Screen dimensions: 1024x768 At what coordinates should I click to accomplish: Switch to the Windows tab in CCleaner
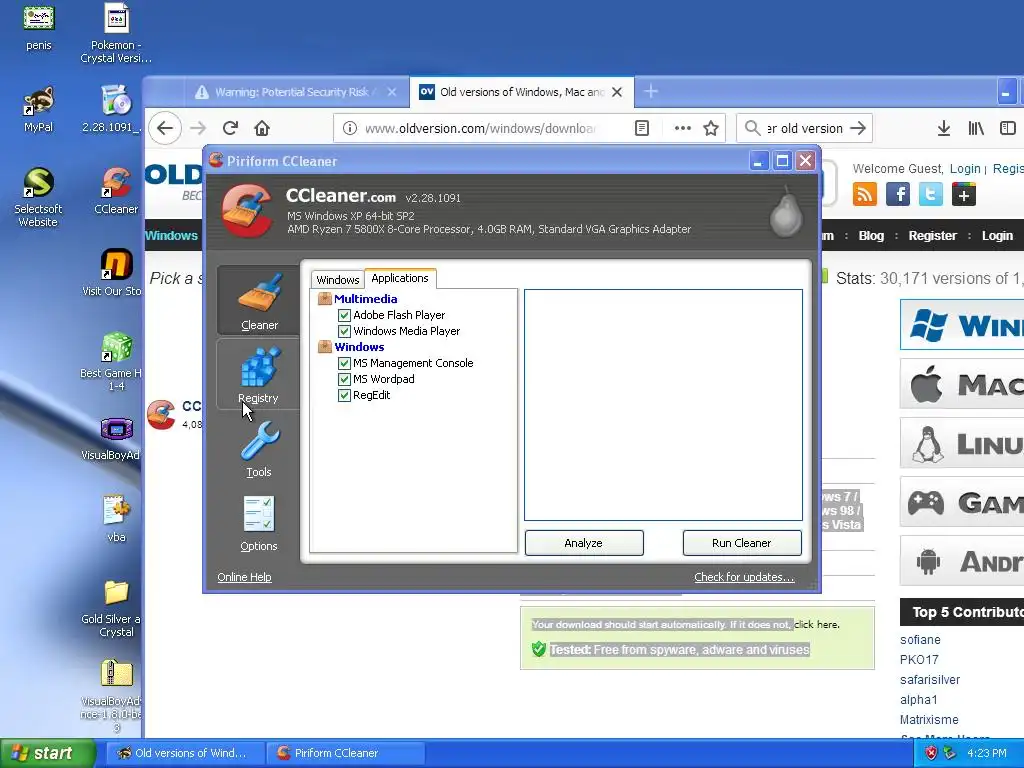coord(338,280)
